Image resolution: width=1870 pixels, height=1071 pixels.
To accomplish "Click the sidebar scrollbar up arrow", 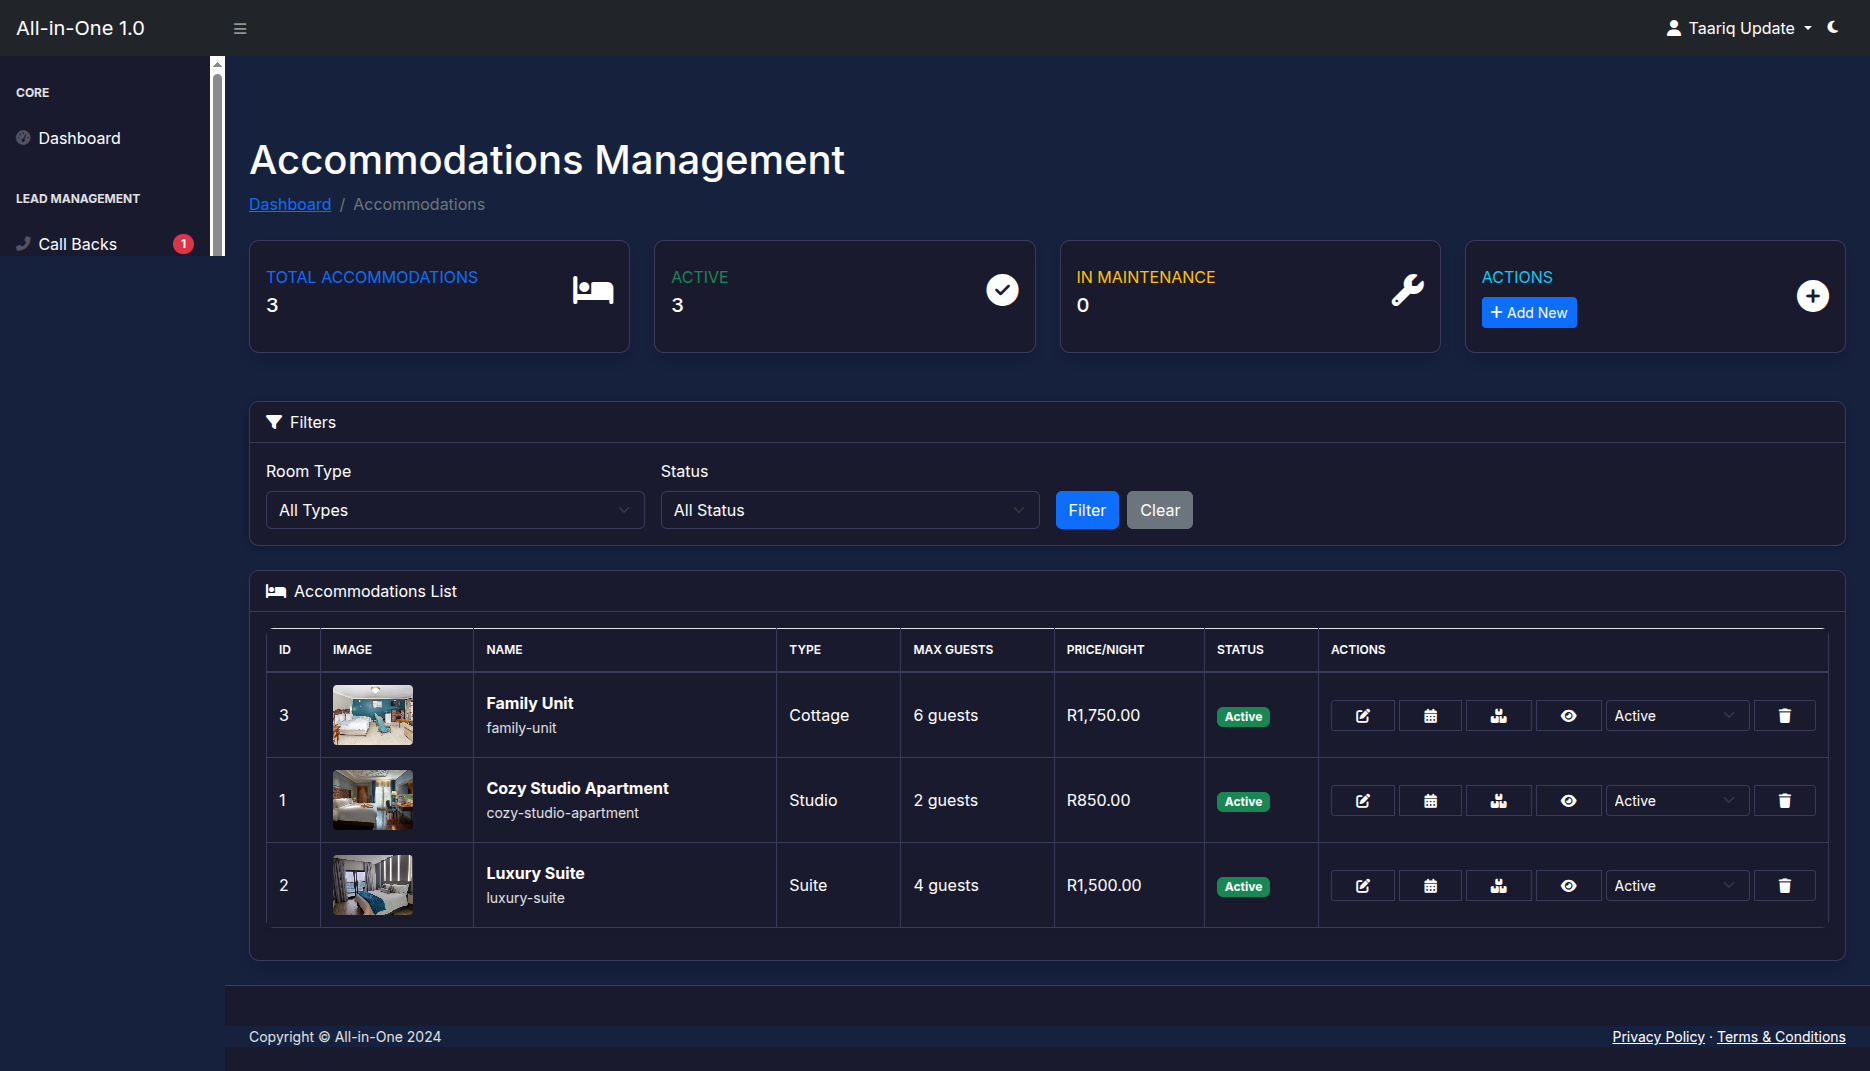I will point(217,64).
